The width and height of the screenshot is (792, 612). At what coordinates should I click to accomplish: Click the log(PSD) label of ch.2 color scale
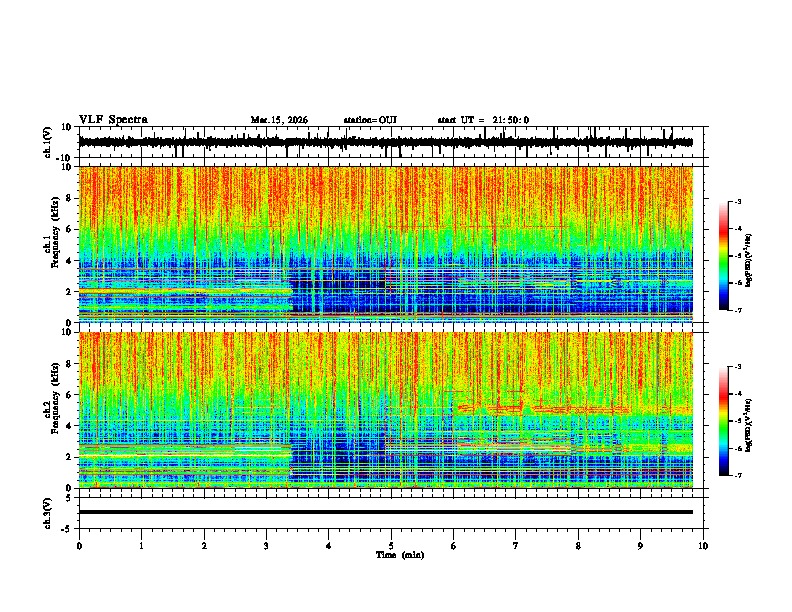coord(750,425)
